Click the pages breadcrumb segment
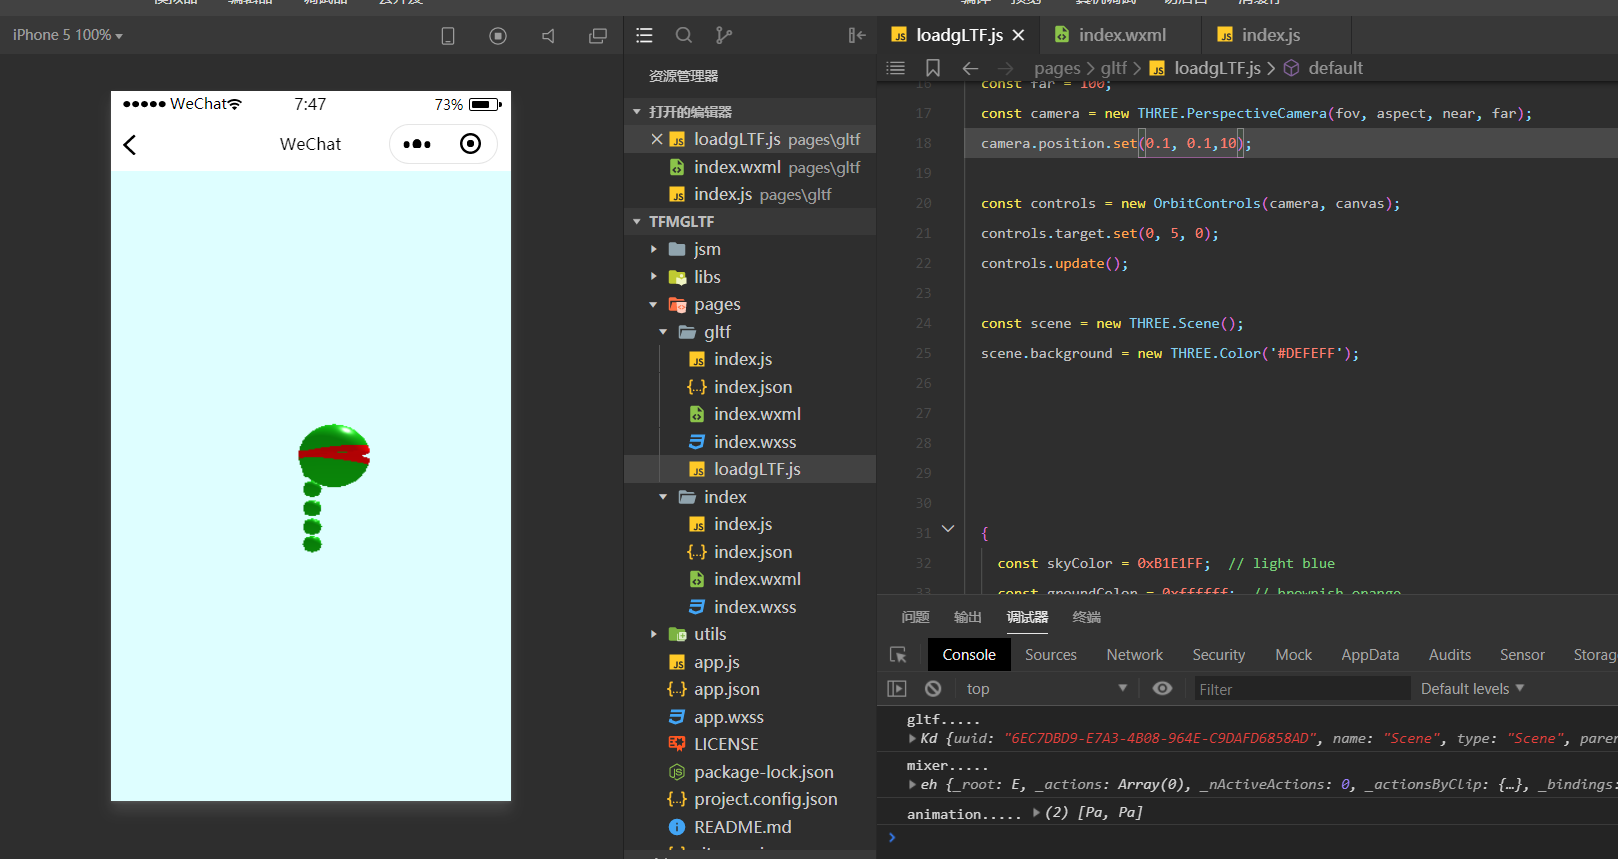The image size is (1618, 859). point(1057,68)
